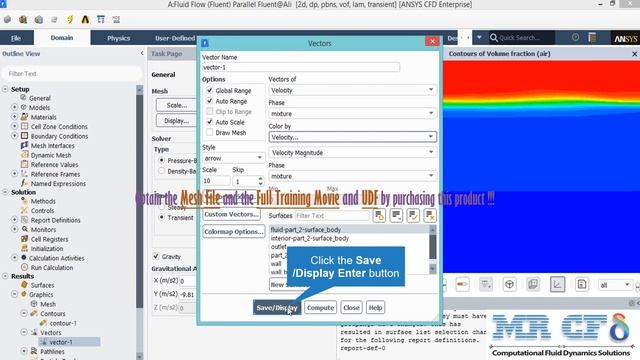Click the Close button in Vectors dialog
Image resolution: width=640 pixels, height=360 pixels.
pos(351,307)
